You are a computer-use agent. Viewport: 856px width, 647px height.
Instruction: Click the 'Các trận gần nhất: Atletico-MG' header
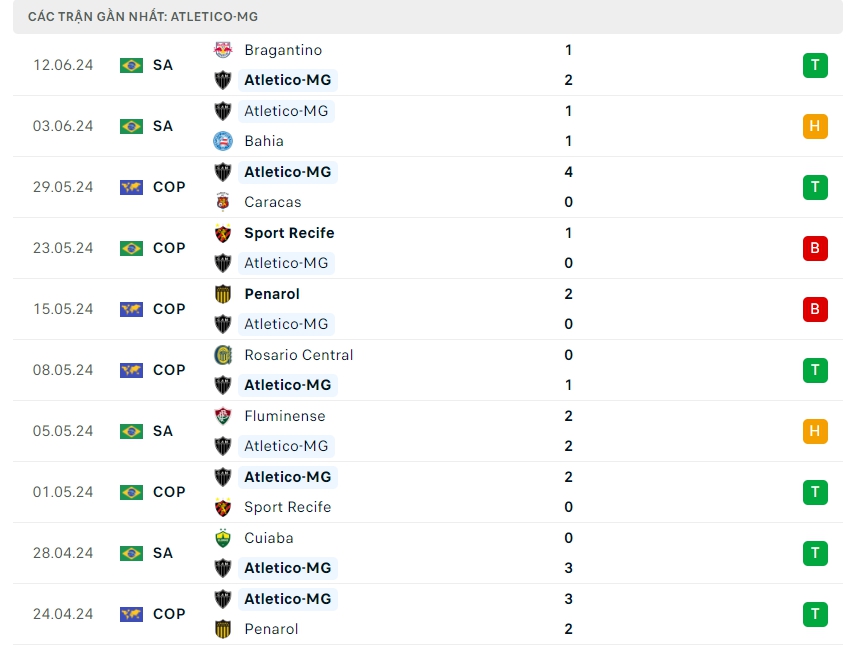point(143,17)
